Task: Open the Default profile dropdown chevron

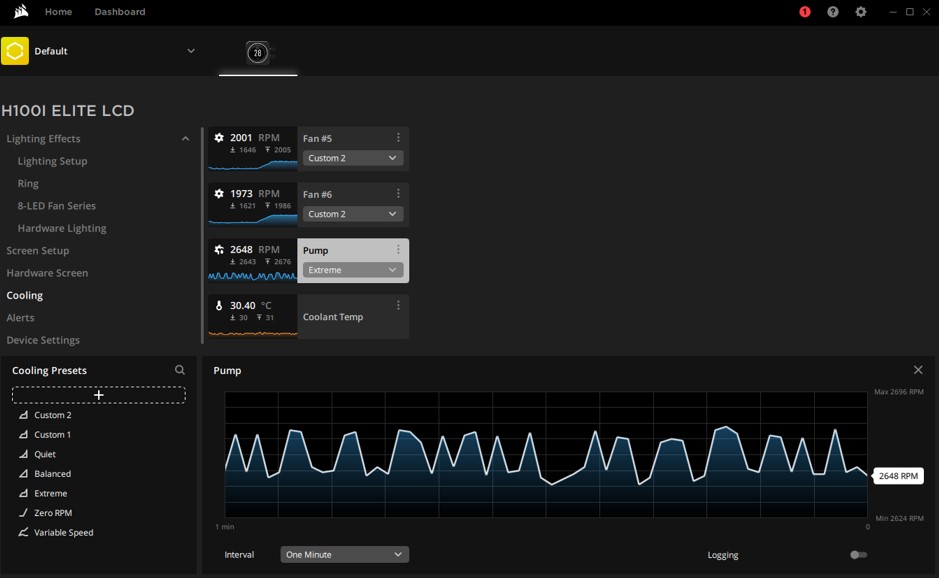Action: click(x=191, y=51)
